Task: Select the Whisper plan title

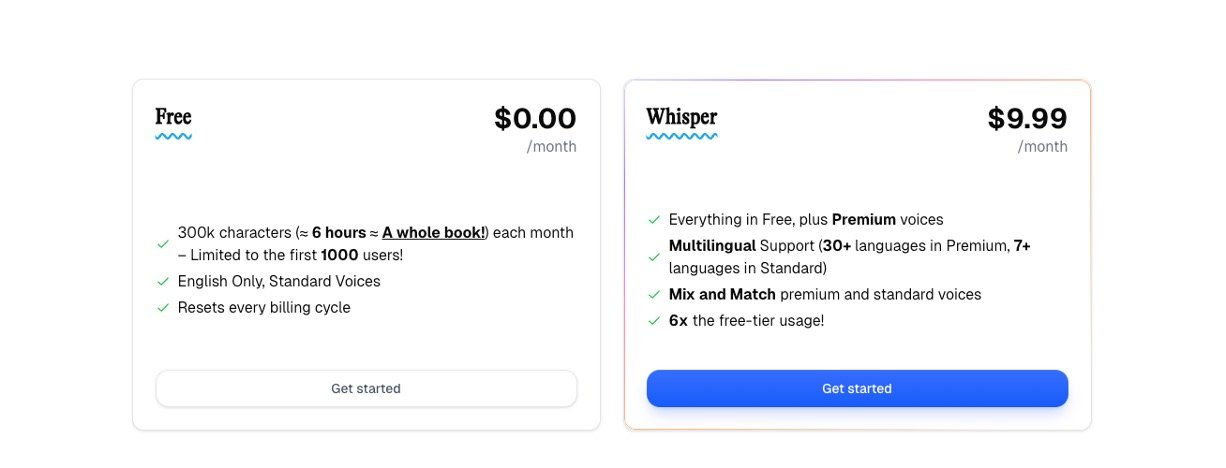Action: (x=681, y=117)
